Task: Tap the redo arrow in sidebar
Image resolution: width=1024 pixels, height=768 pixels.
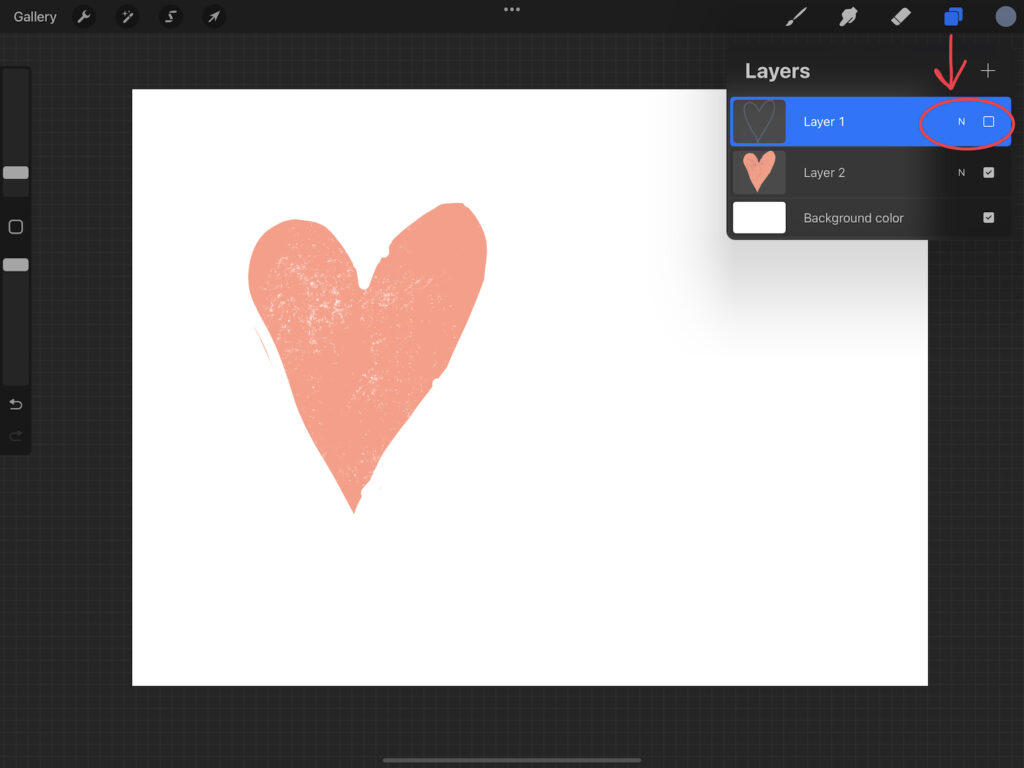Action: pos(16,436)
